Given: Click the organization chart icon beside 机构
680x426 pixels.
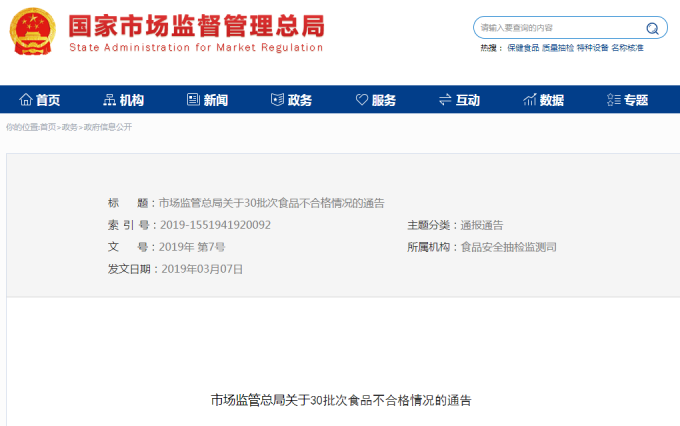Looking at the screenshot, I should point(109,100).
